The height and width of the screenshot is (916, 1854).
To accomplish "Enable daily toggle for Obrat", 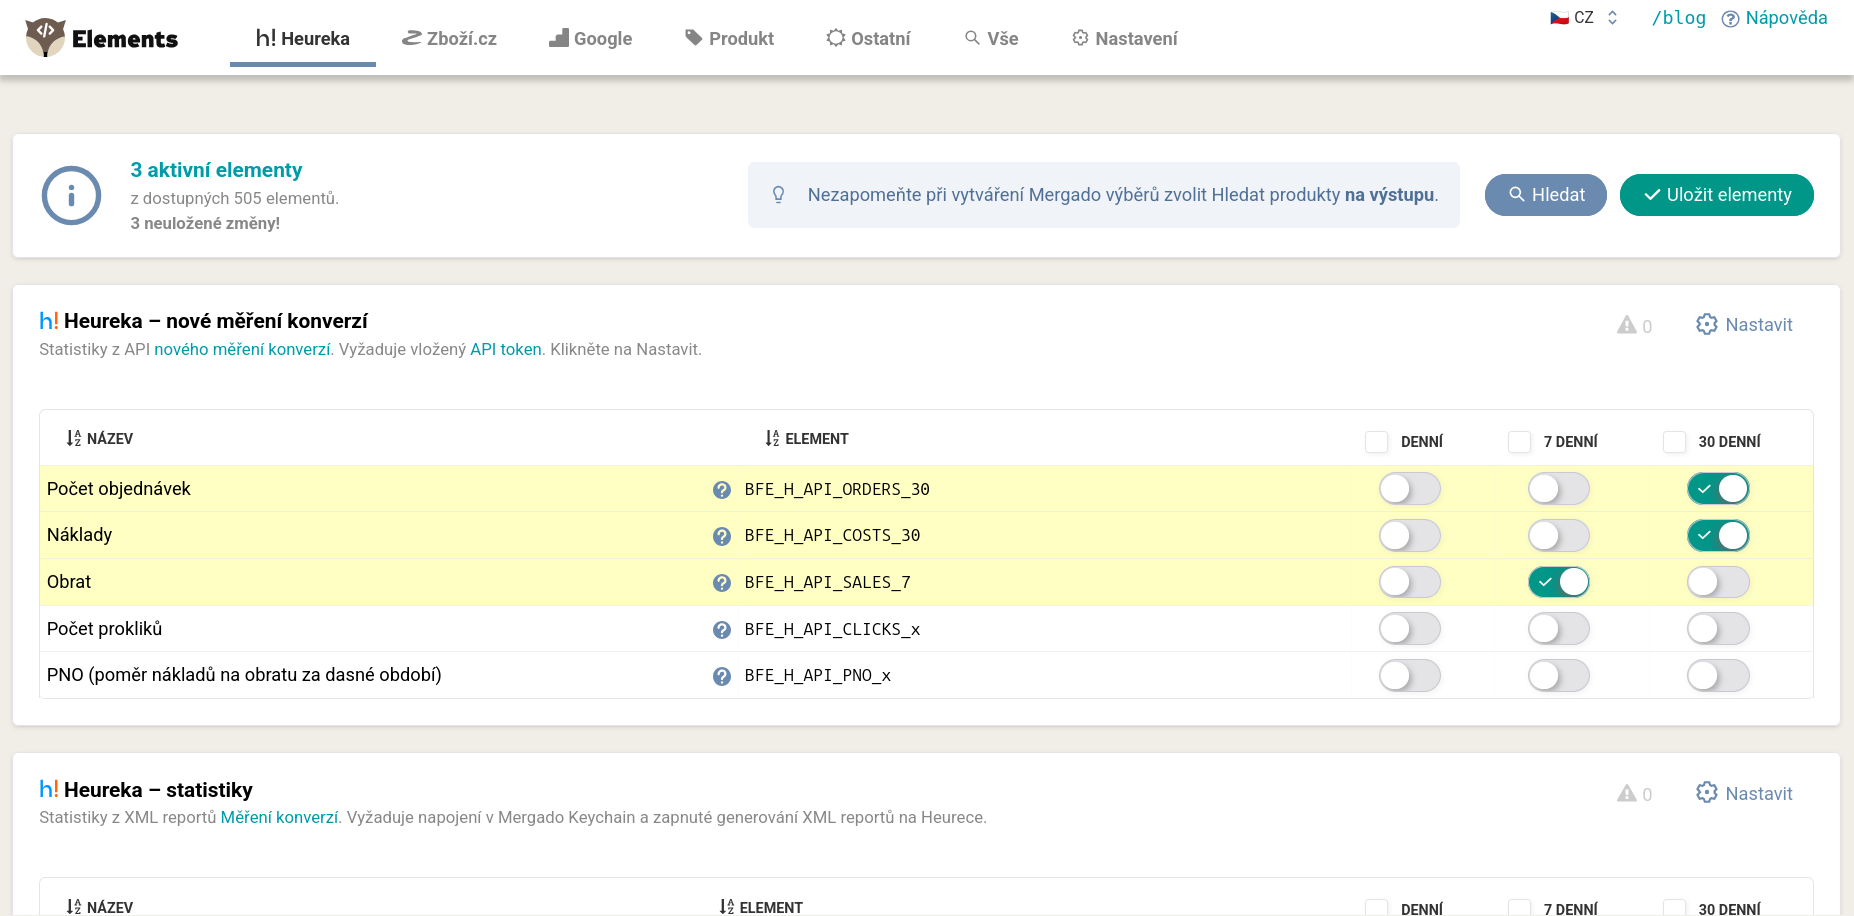I will (1410, 582).
